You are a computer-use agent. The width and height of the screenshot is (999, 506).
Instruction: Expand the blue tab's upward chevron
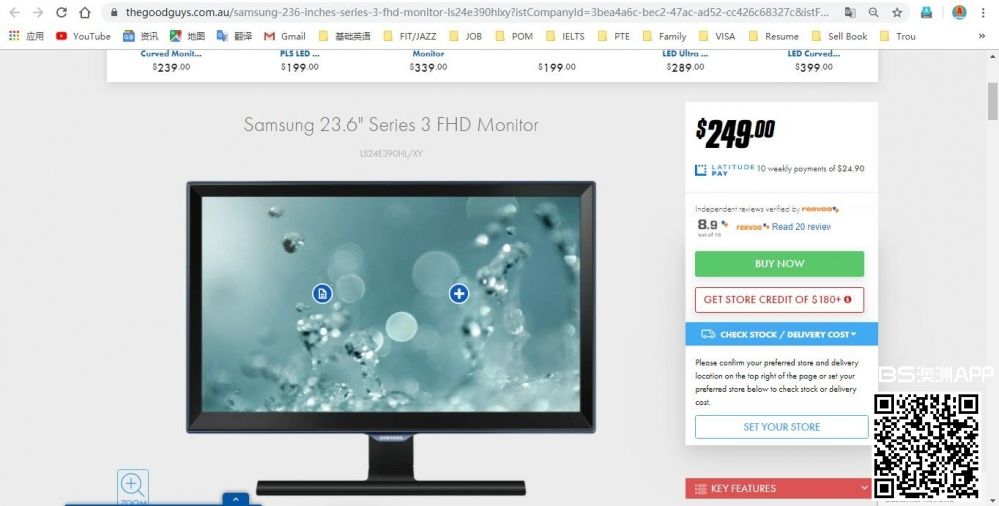[236, 500]
